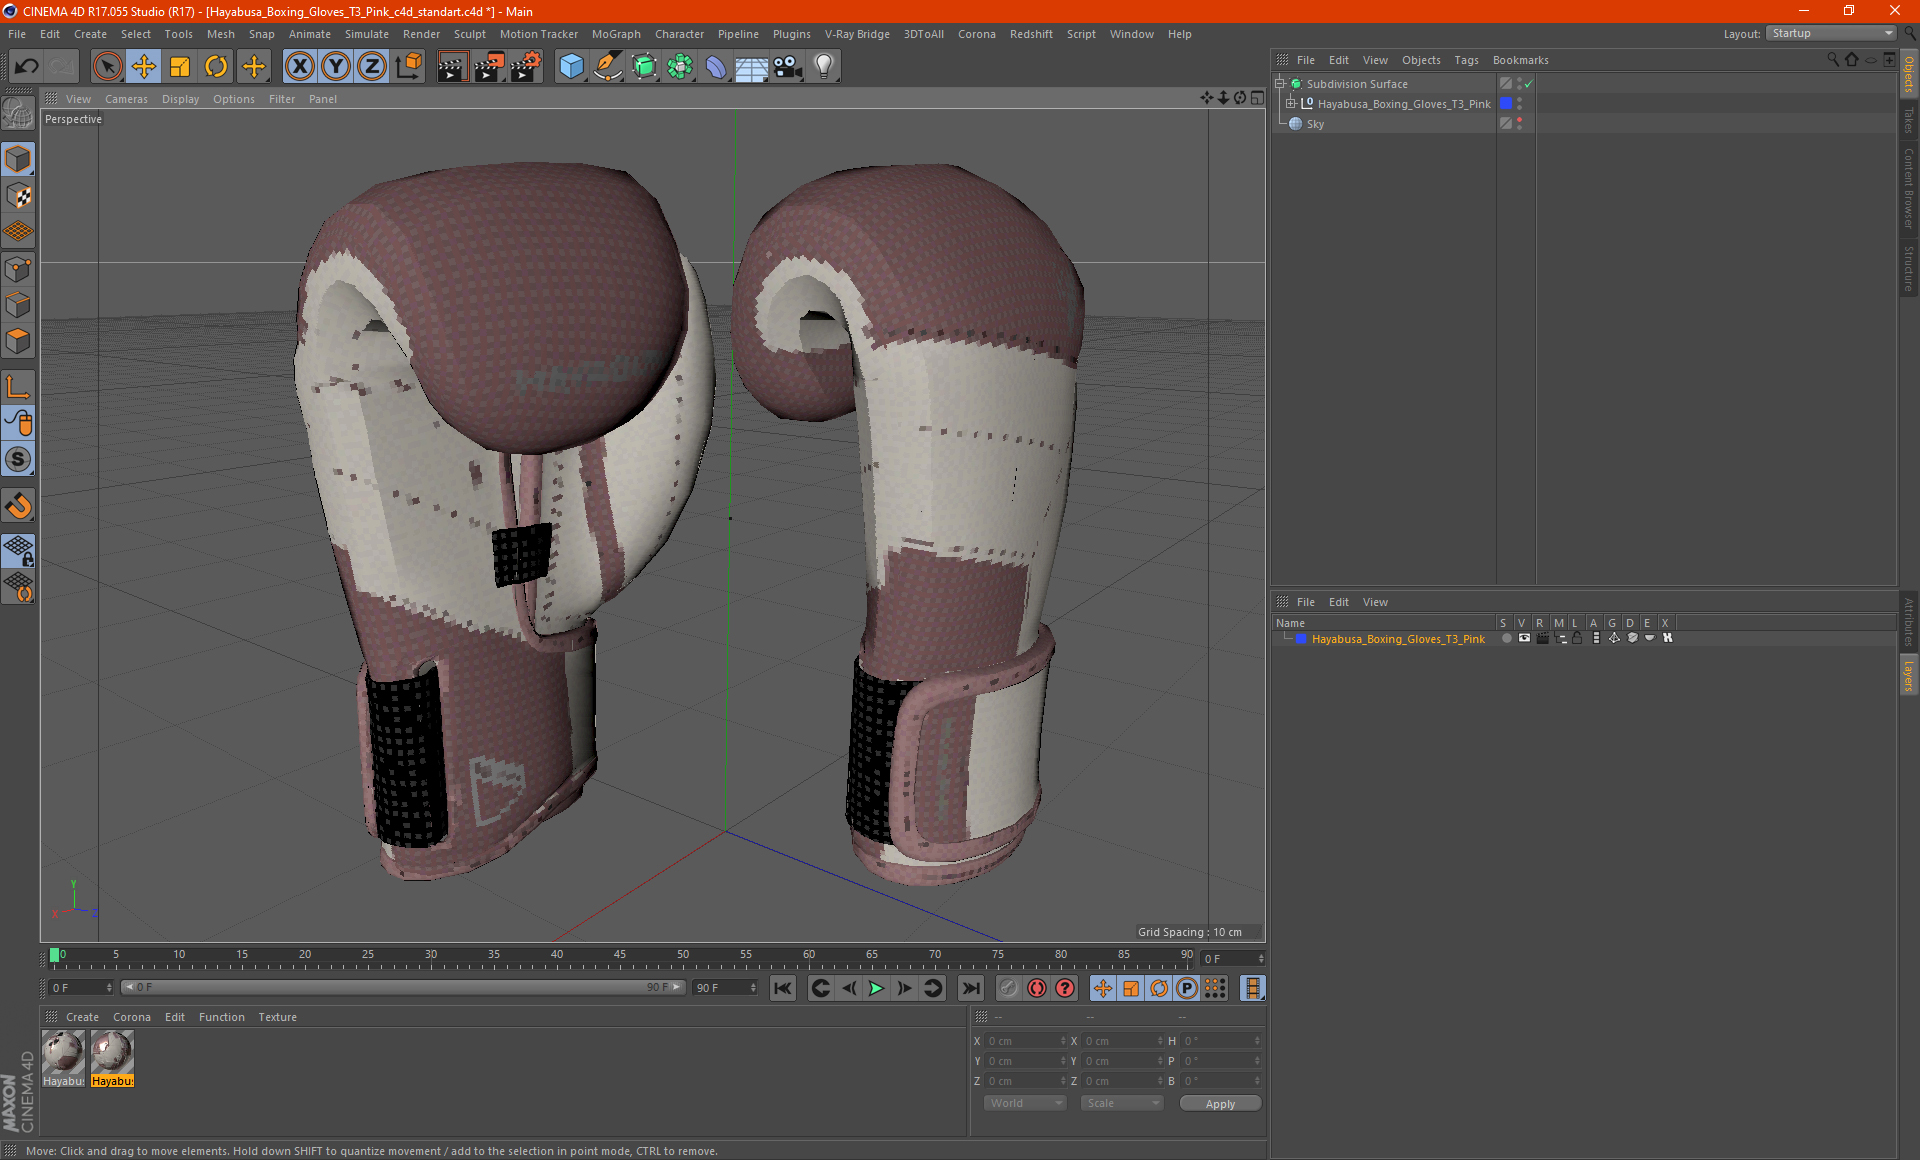
Task: Switch to the Layers side tab
Action: 1908,675
